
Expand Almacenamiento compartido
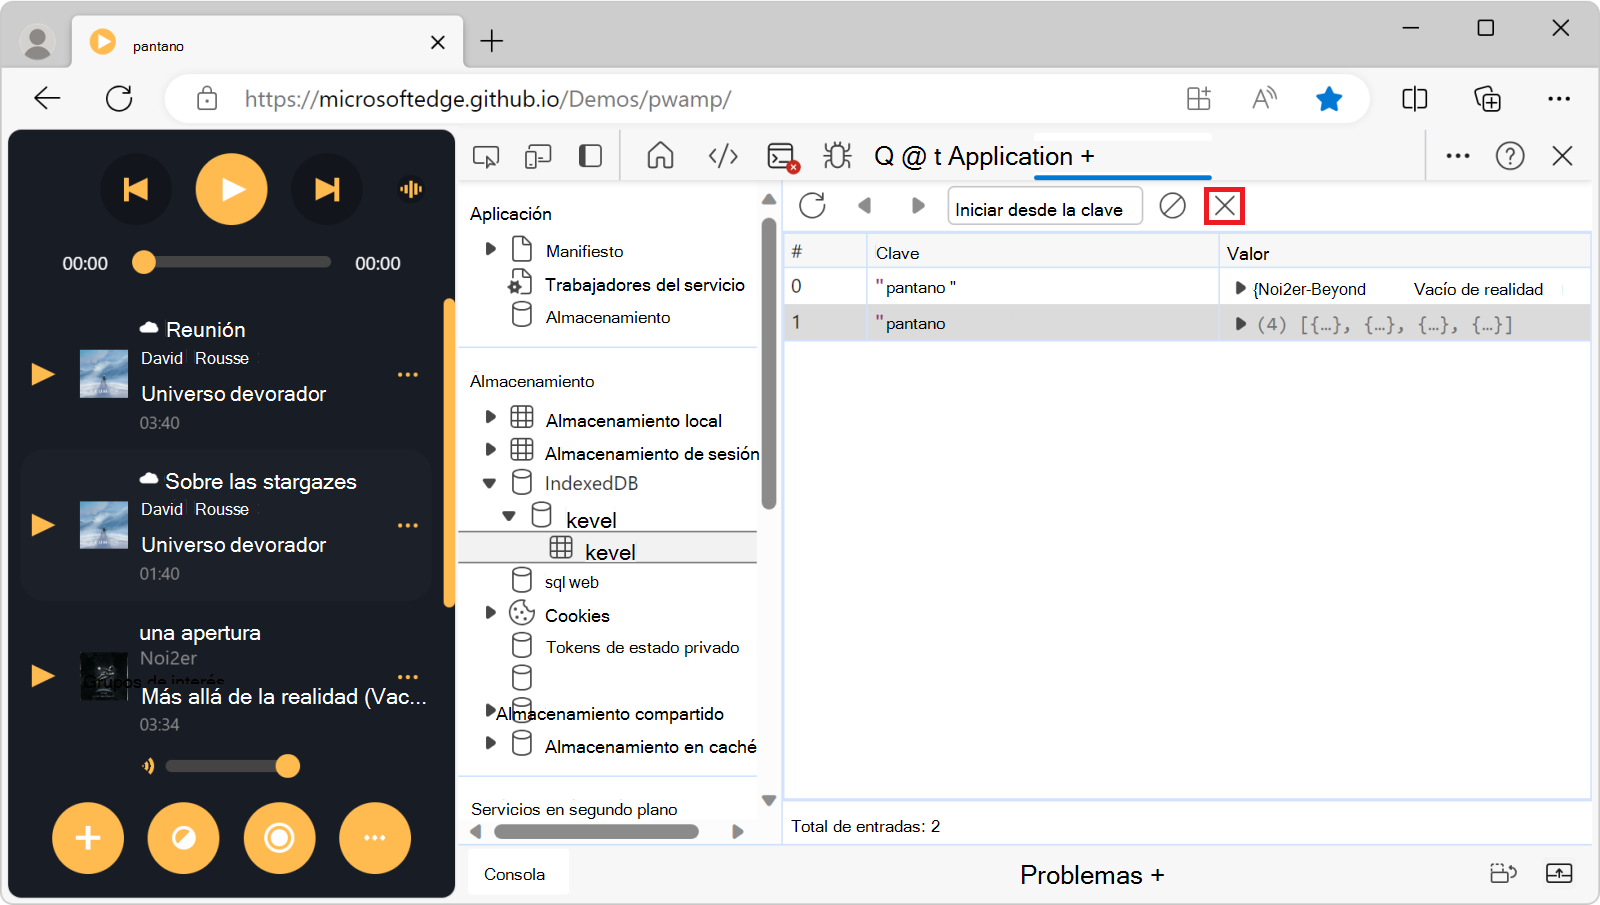point(490,710)
